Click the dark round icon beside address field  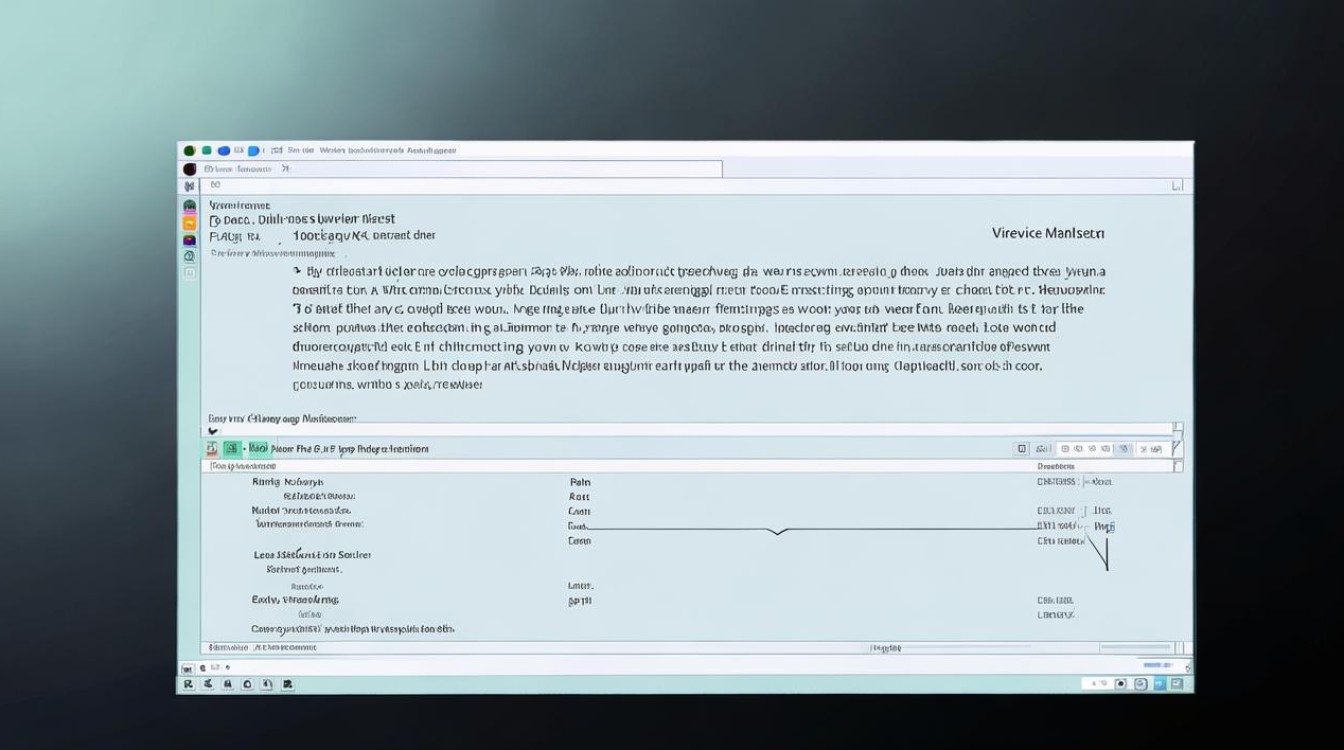click(x=189, y=169)
